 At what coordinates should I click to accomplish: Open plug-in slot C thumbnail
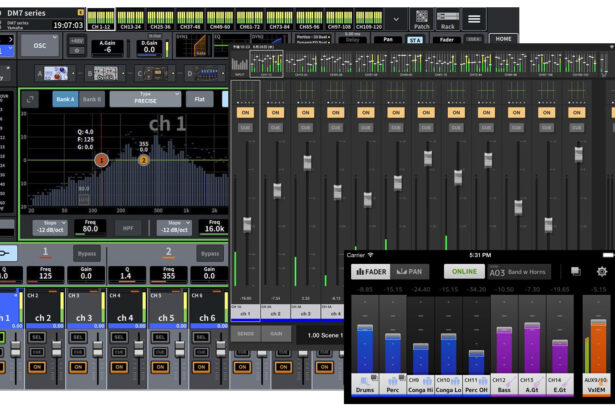pos(156,73)
